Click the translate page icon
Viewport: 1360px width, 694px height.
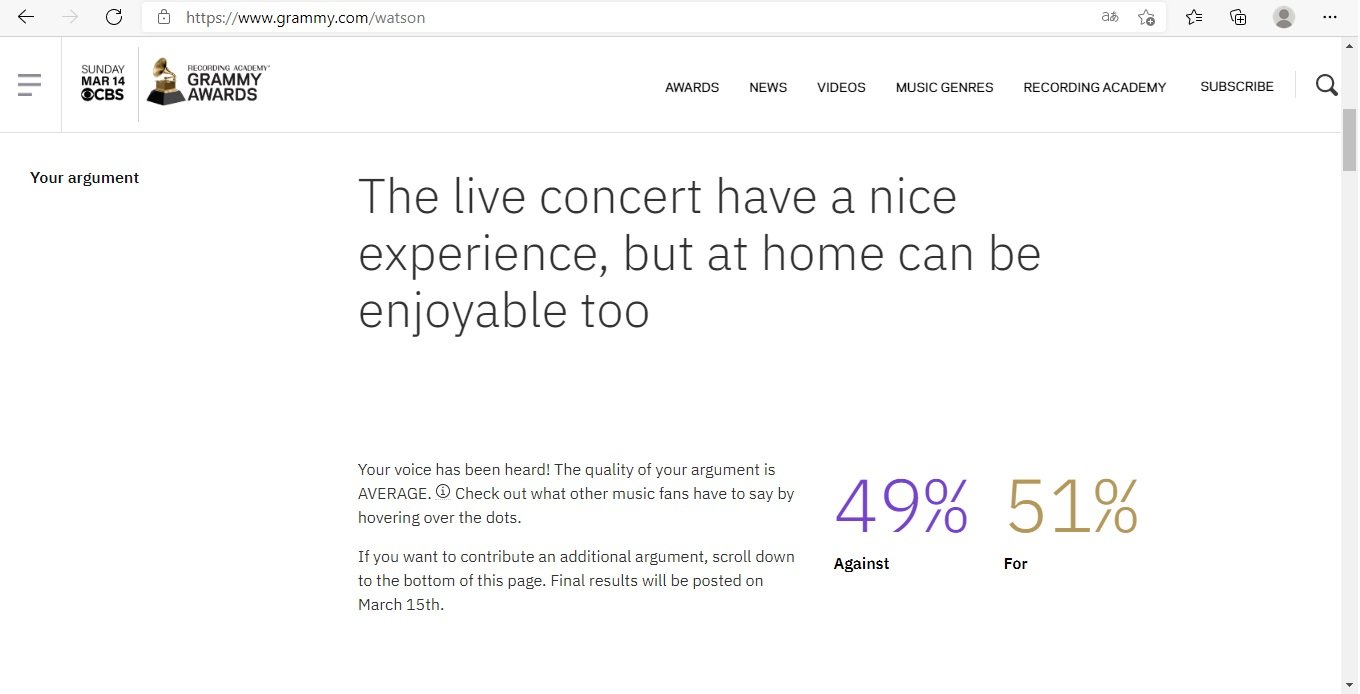point(1110,17)
